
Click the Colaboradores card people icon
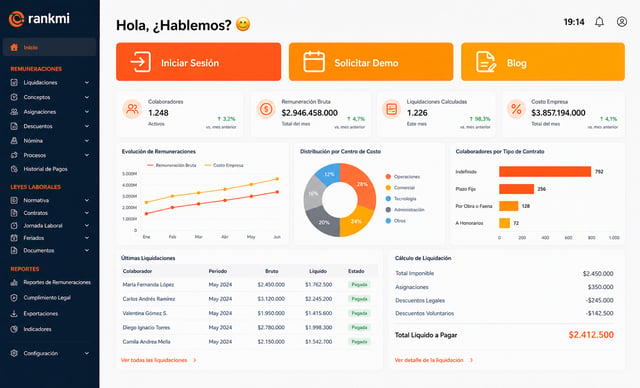[132, 109]
